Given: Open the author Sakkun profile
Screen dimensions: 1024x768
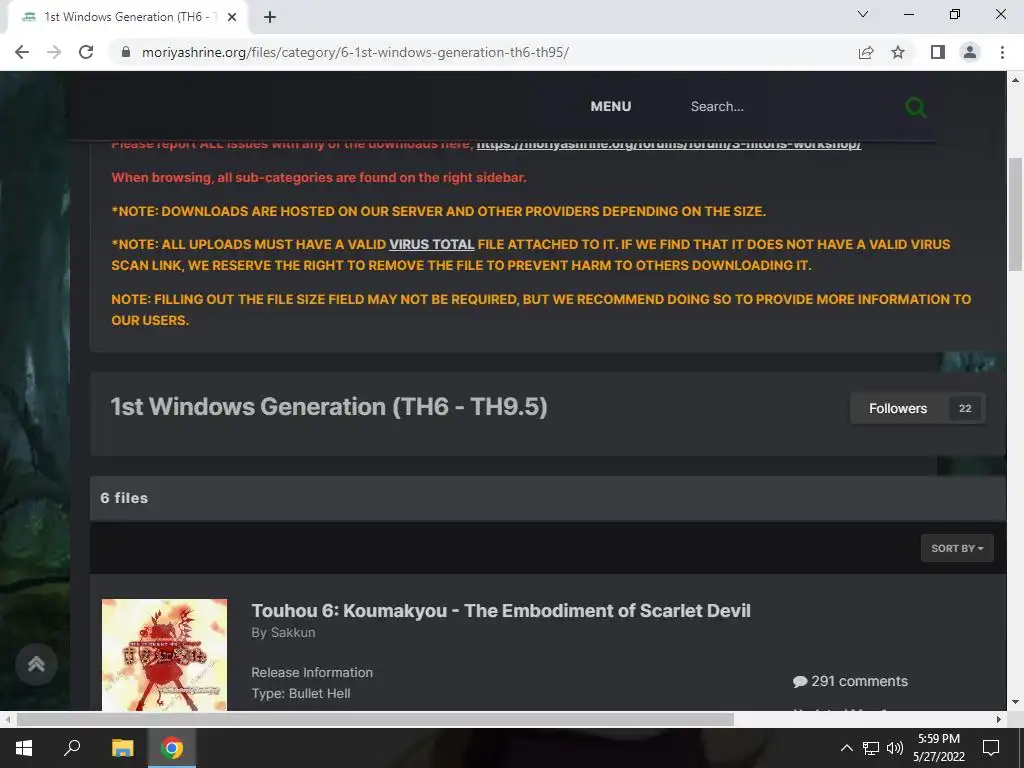Looking at the screenshot, I should coord(293,633).
